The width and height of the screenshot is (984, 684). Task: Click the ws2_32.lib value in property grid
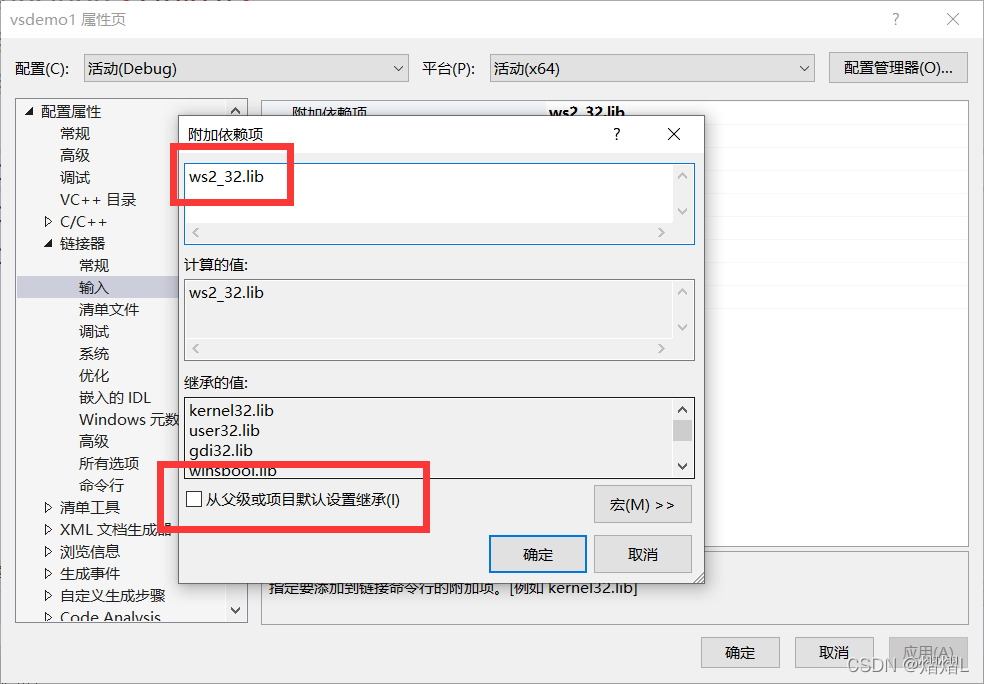pyautogui.click(x=587, y=112)
